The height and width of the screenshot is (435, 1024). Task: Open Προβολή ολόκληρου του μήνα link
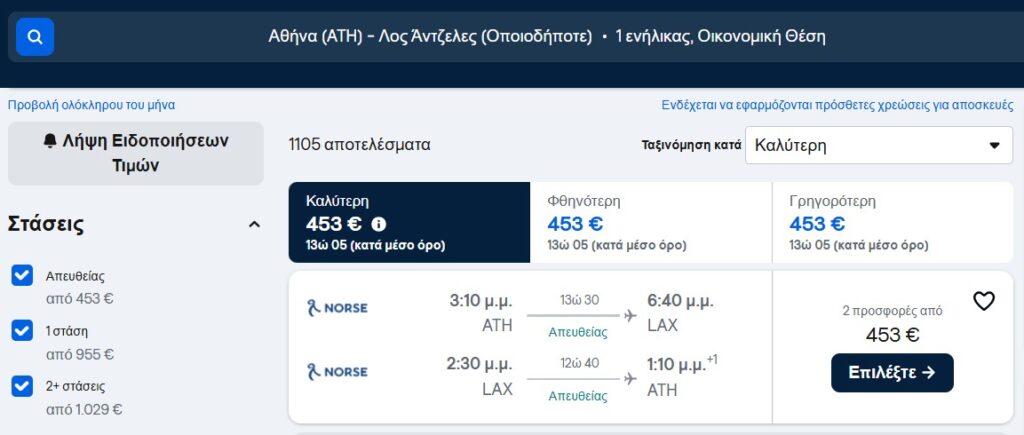point(91,105)
